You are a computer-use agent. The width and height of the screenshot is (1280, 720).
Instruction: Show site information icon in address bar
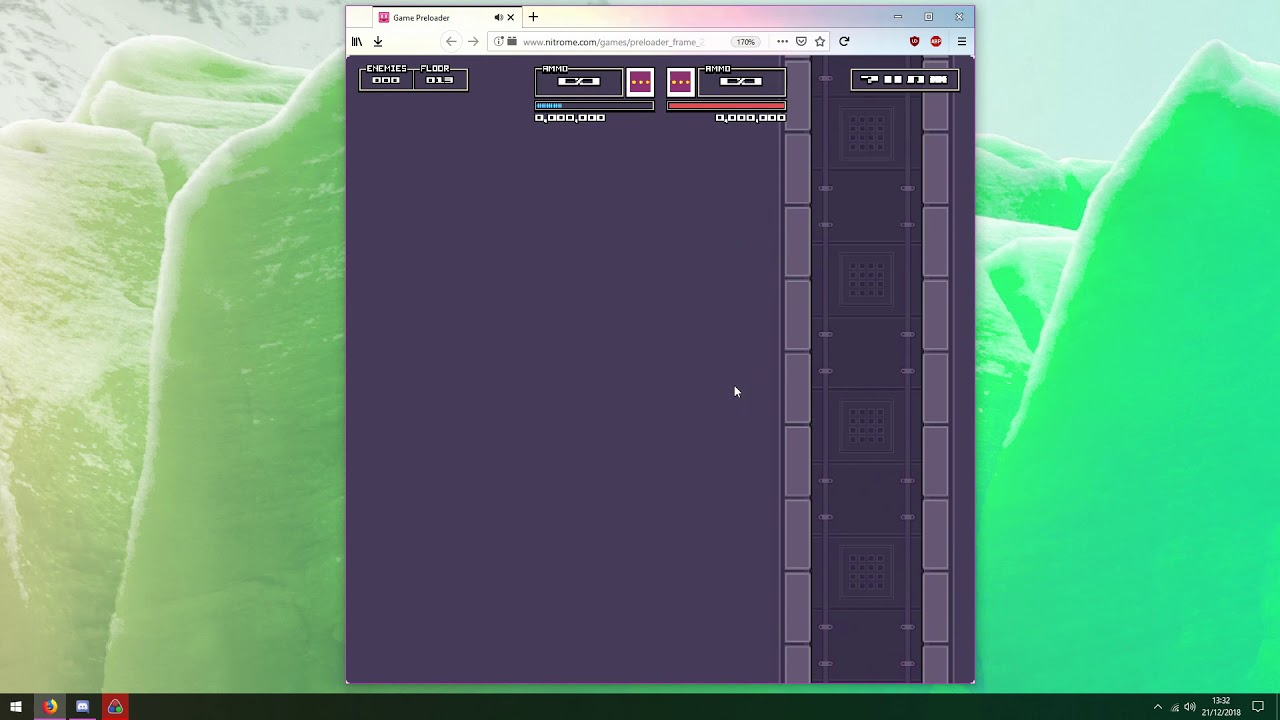tap(498, 41)
